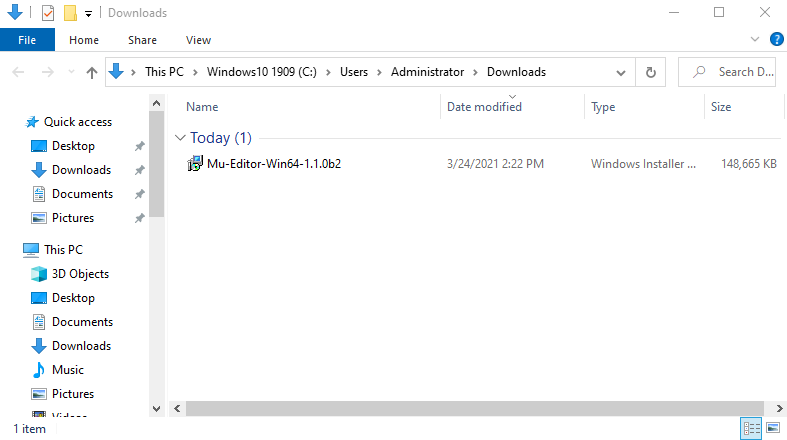The width and height of the screenshot is (787, 440).
Task: Select Downloads in the address breadcrumb
Action: click(516, 72)
